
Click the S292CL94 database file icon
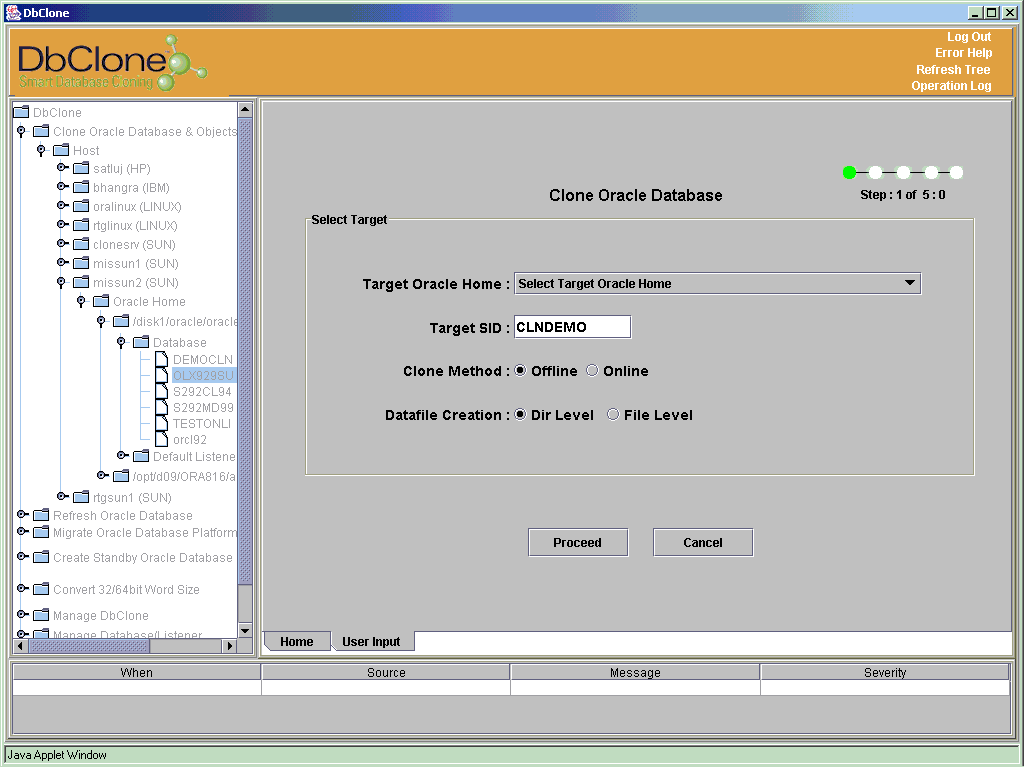coord(161,391)
